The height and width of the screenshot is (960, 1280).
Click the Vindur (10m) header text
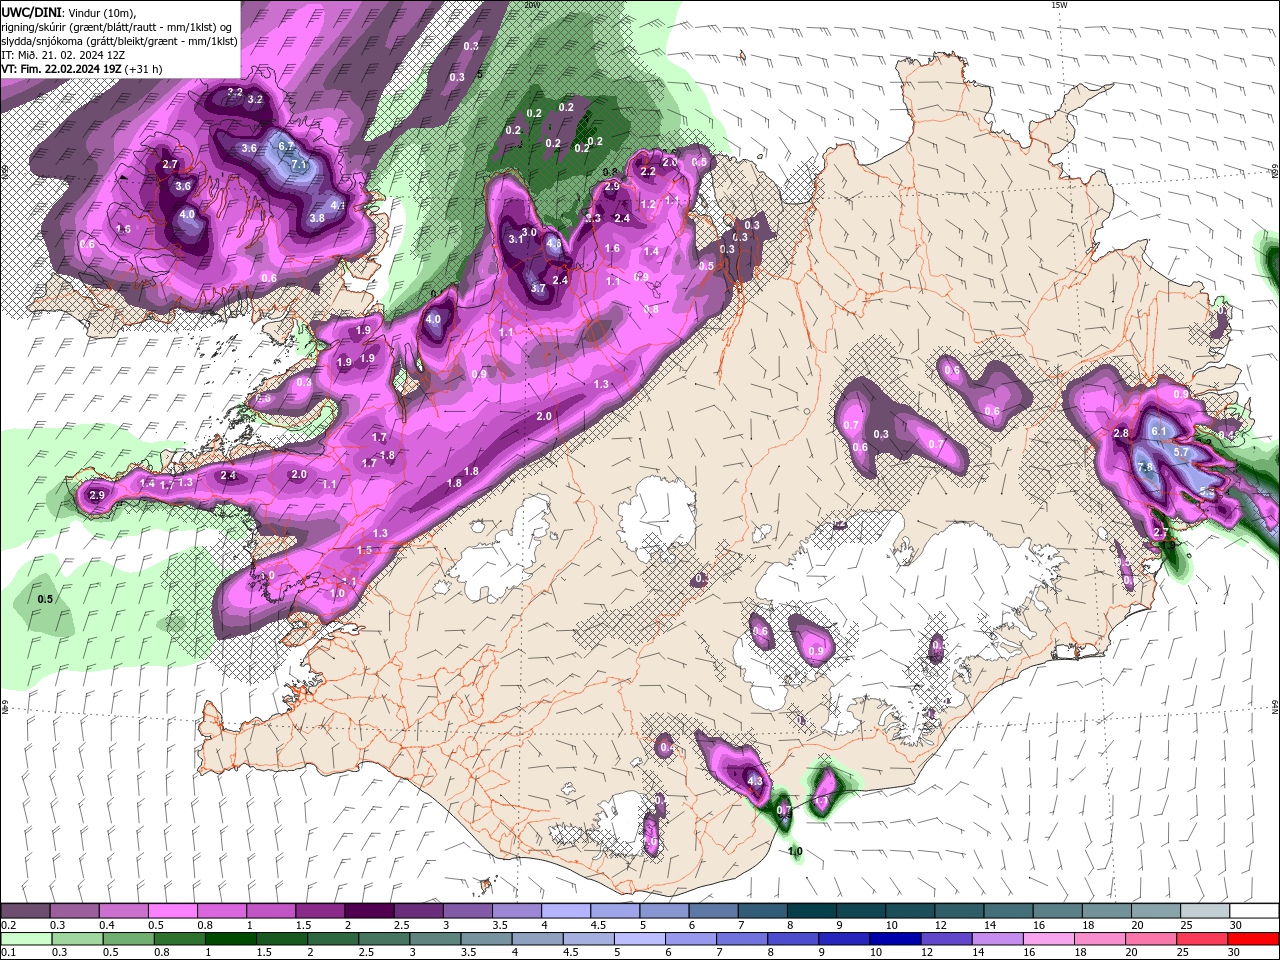tap(102, 11)
